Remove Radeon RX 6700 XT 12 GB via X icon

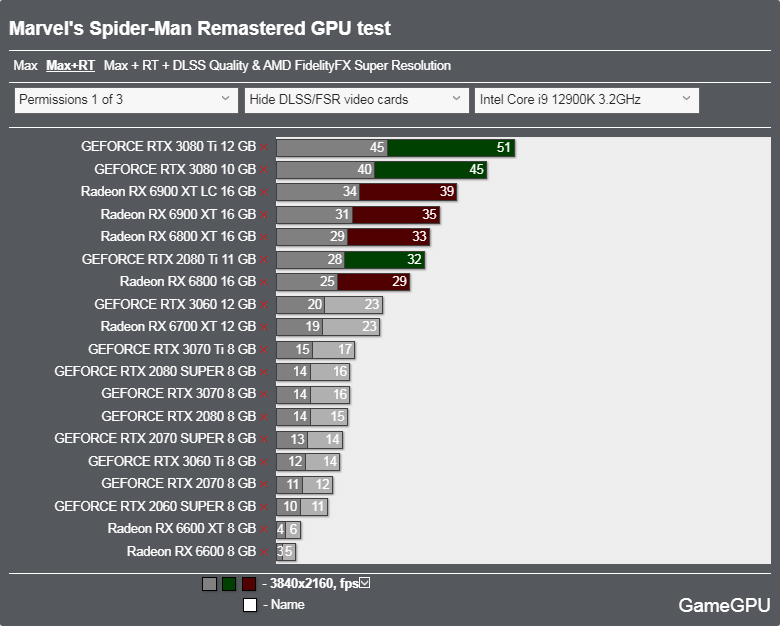[x=264, y=327]
